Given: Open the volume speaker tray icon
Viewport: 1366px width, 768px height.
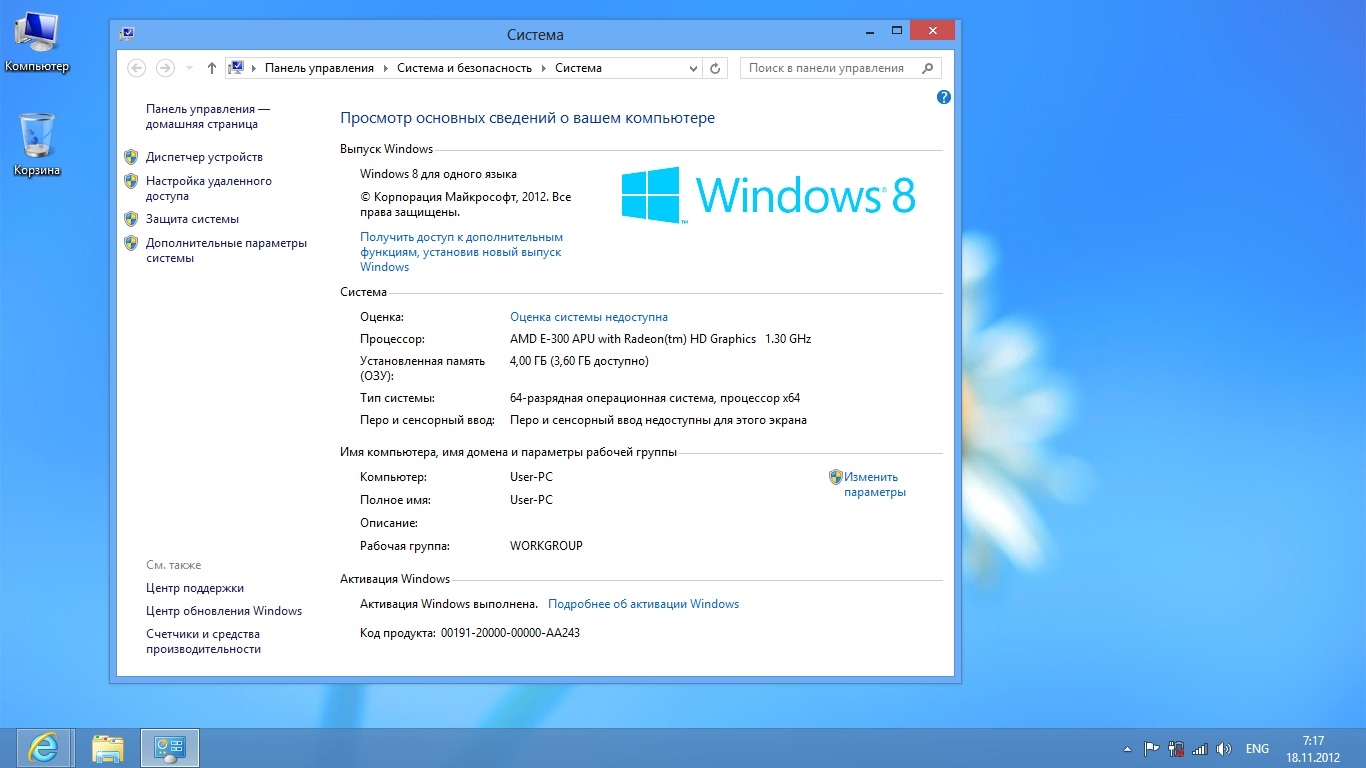Looking at the screenshot, I should tap(1224, 748).
